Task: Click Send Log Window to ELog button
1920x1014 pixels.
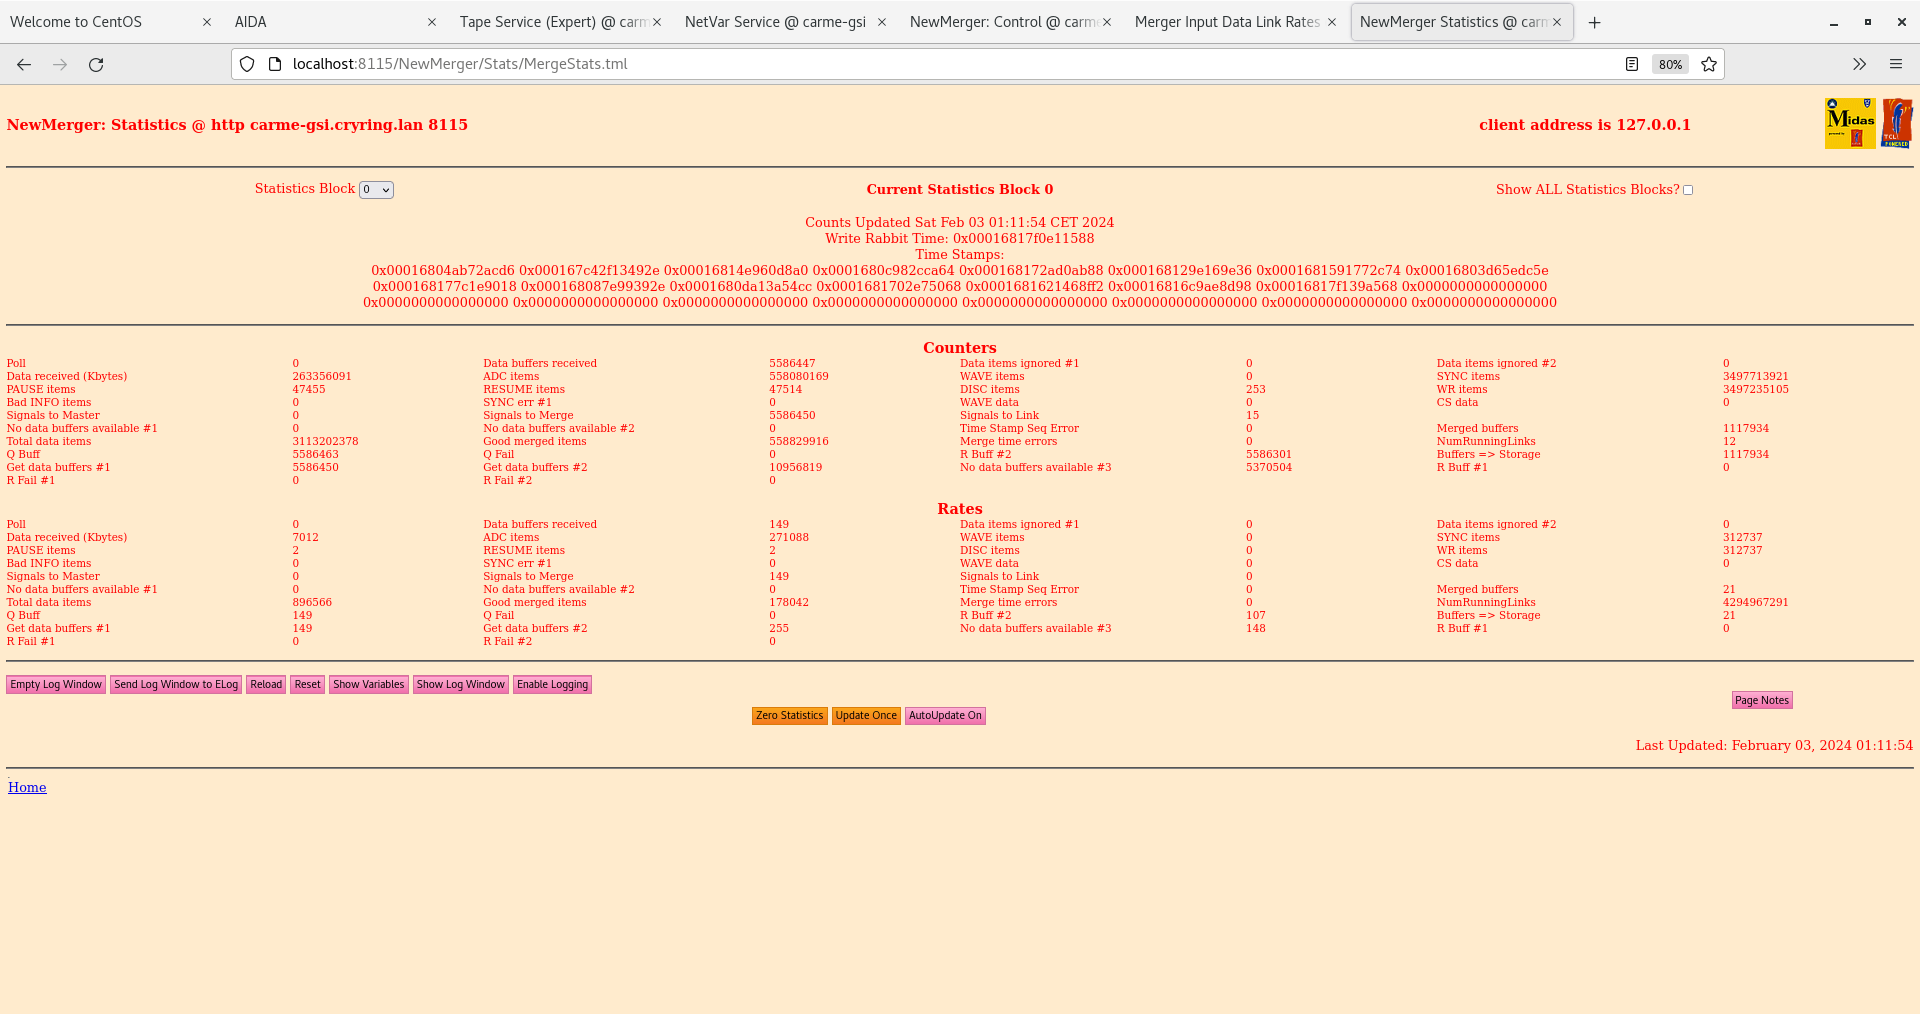Action: [176, 685]
